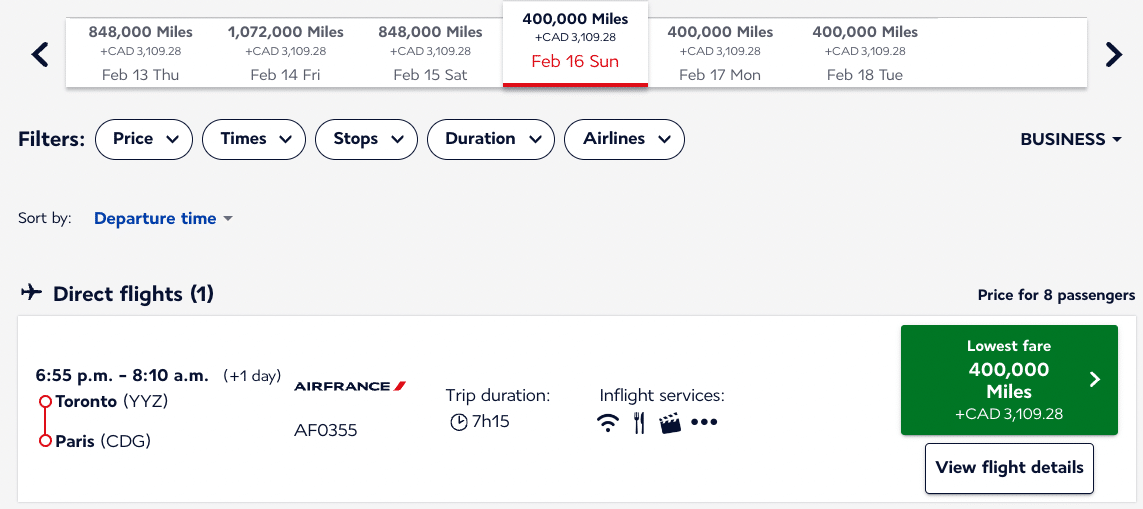
Task: Choose the 400,000 Miles lowest fare
Action: pos(1009,380)
